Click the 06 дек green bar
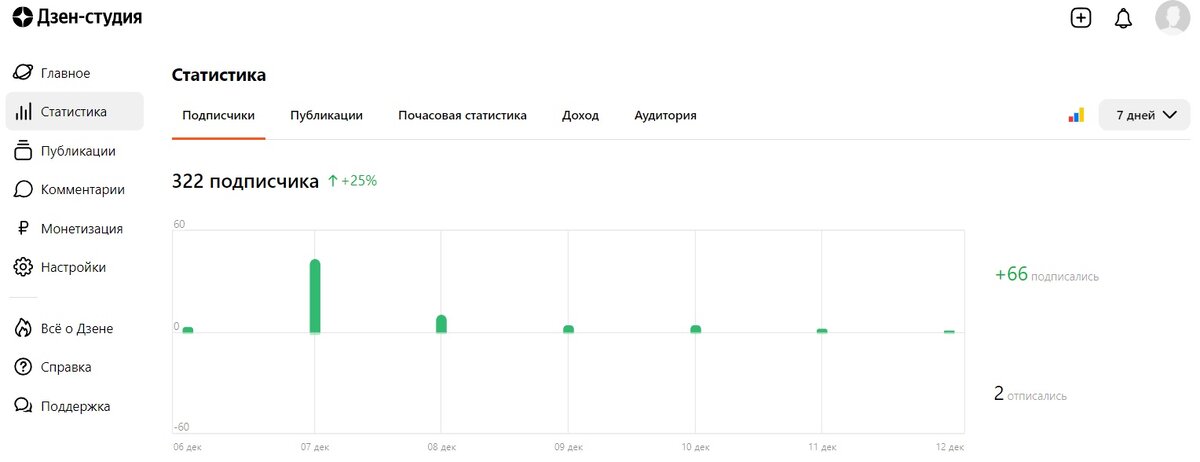Screen dimensions: 1200x462 pyautogui.click(x=188, y=330)
